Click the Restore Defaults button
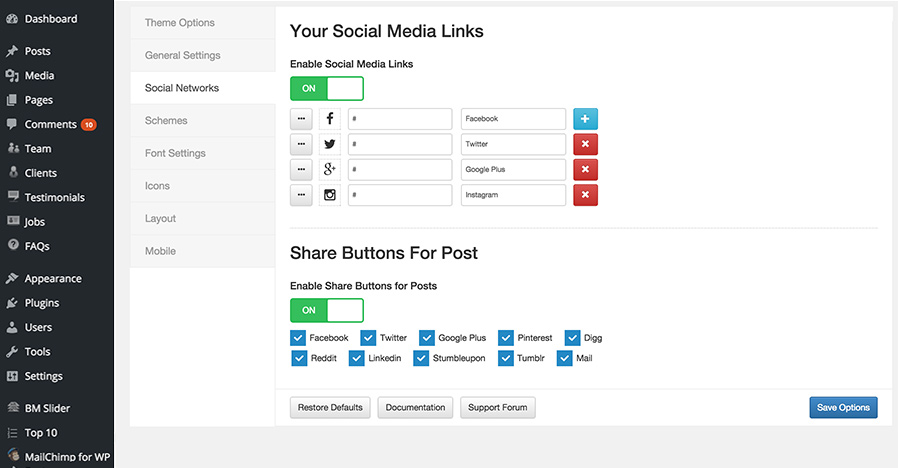Screen dimensions: 898x468 pos(330,408)
